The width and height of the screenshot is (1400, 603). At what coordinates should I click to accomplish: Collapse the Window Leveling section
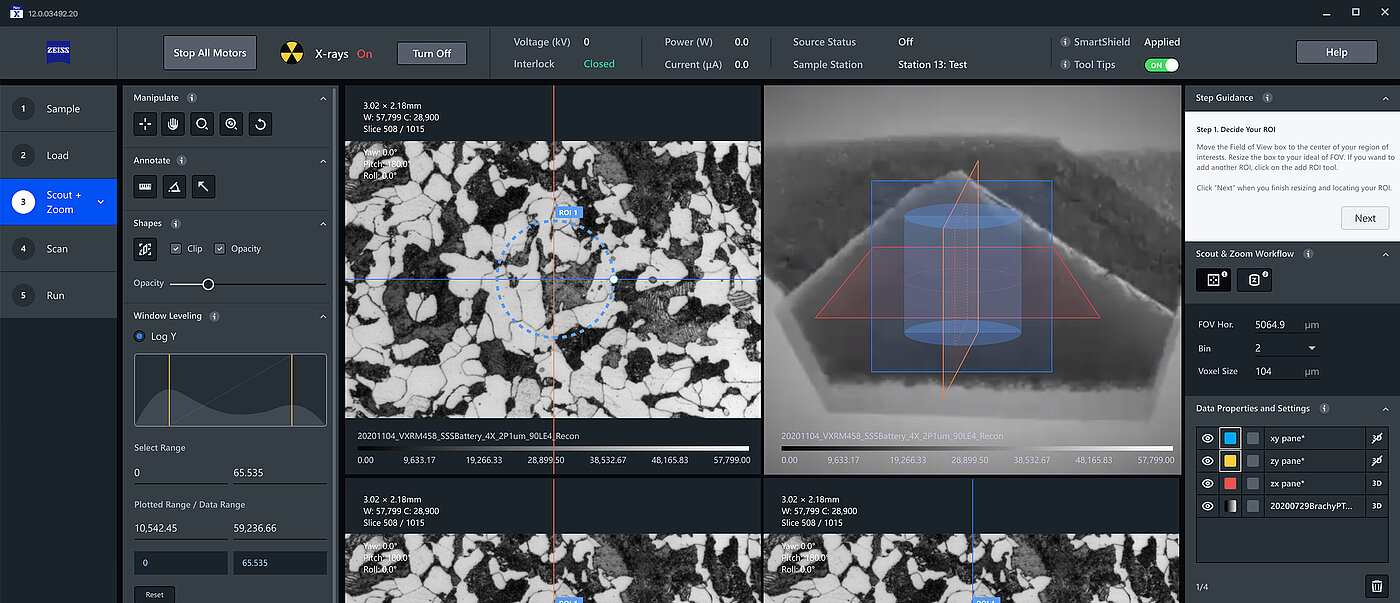click(323, 316)
